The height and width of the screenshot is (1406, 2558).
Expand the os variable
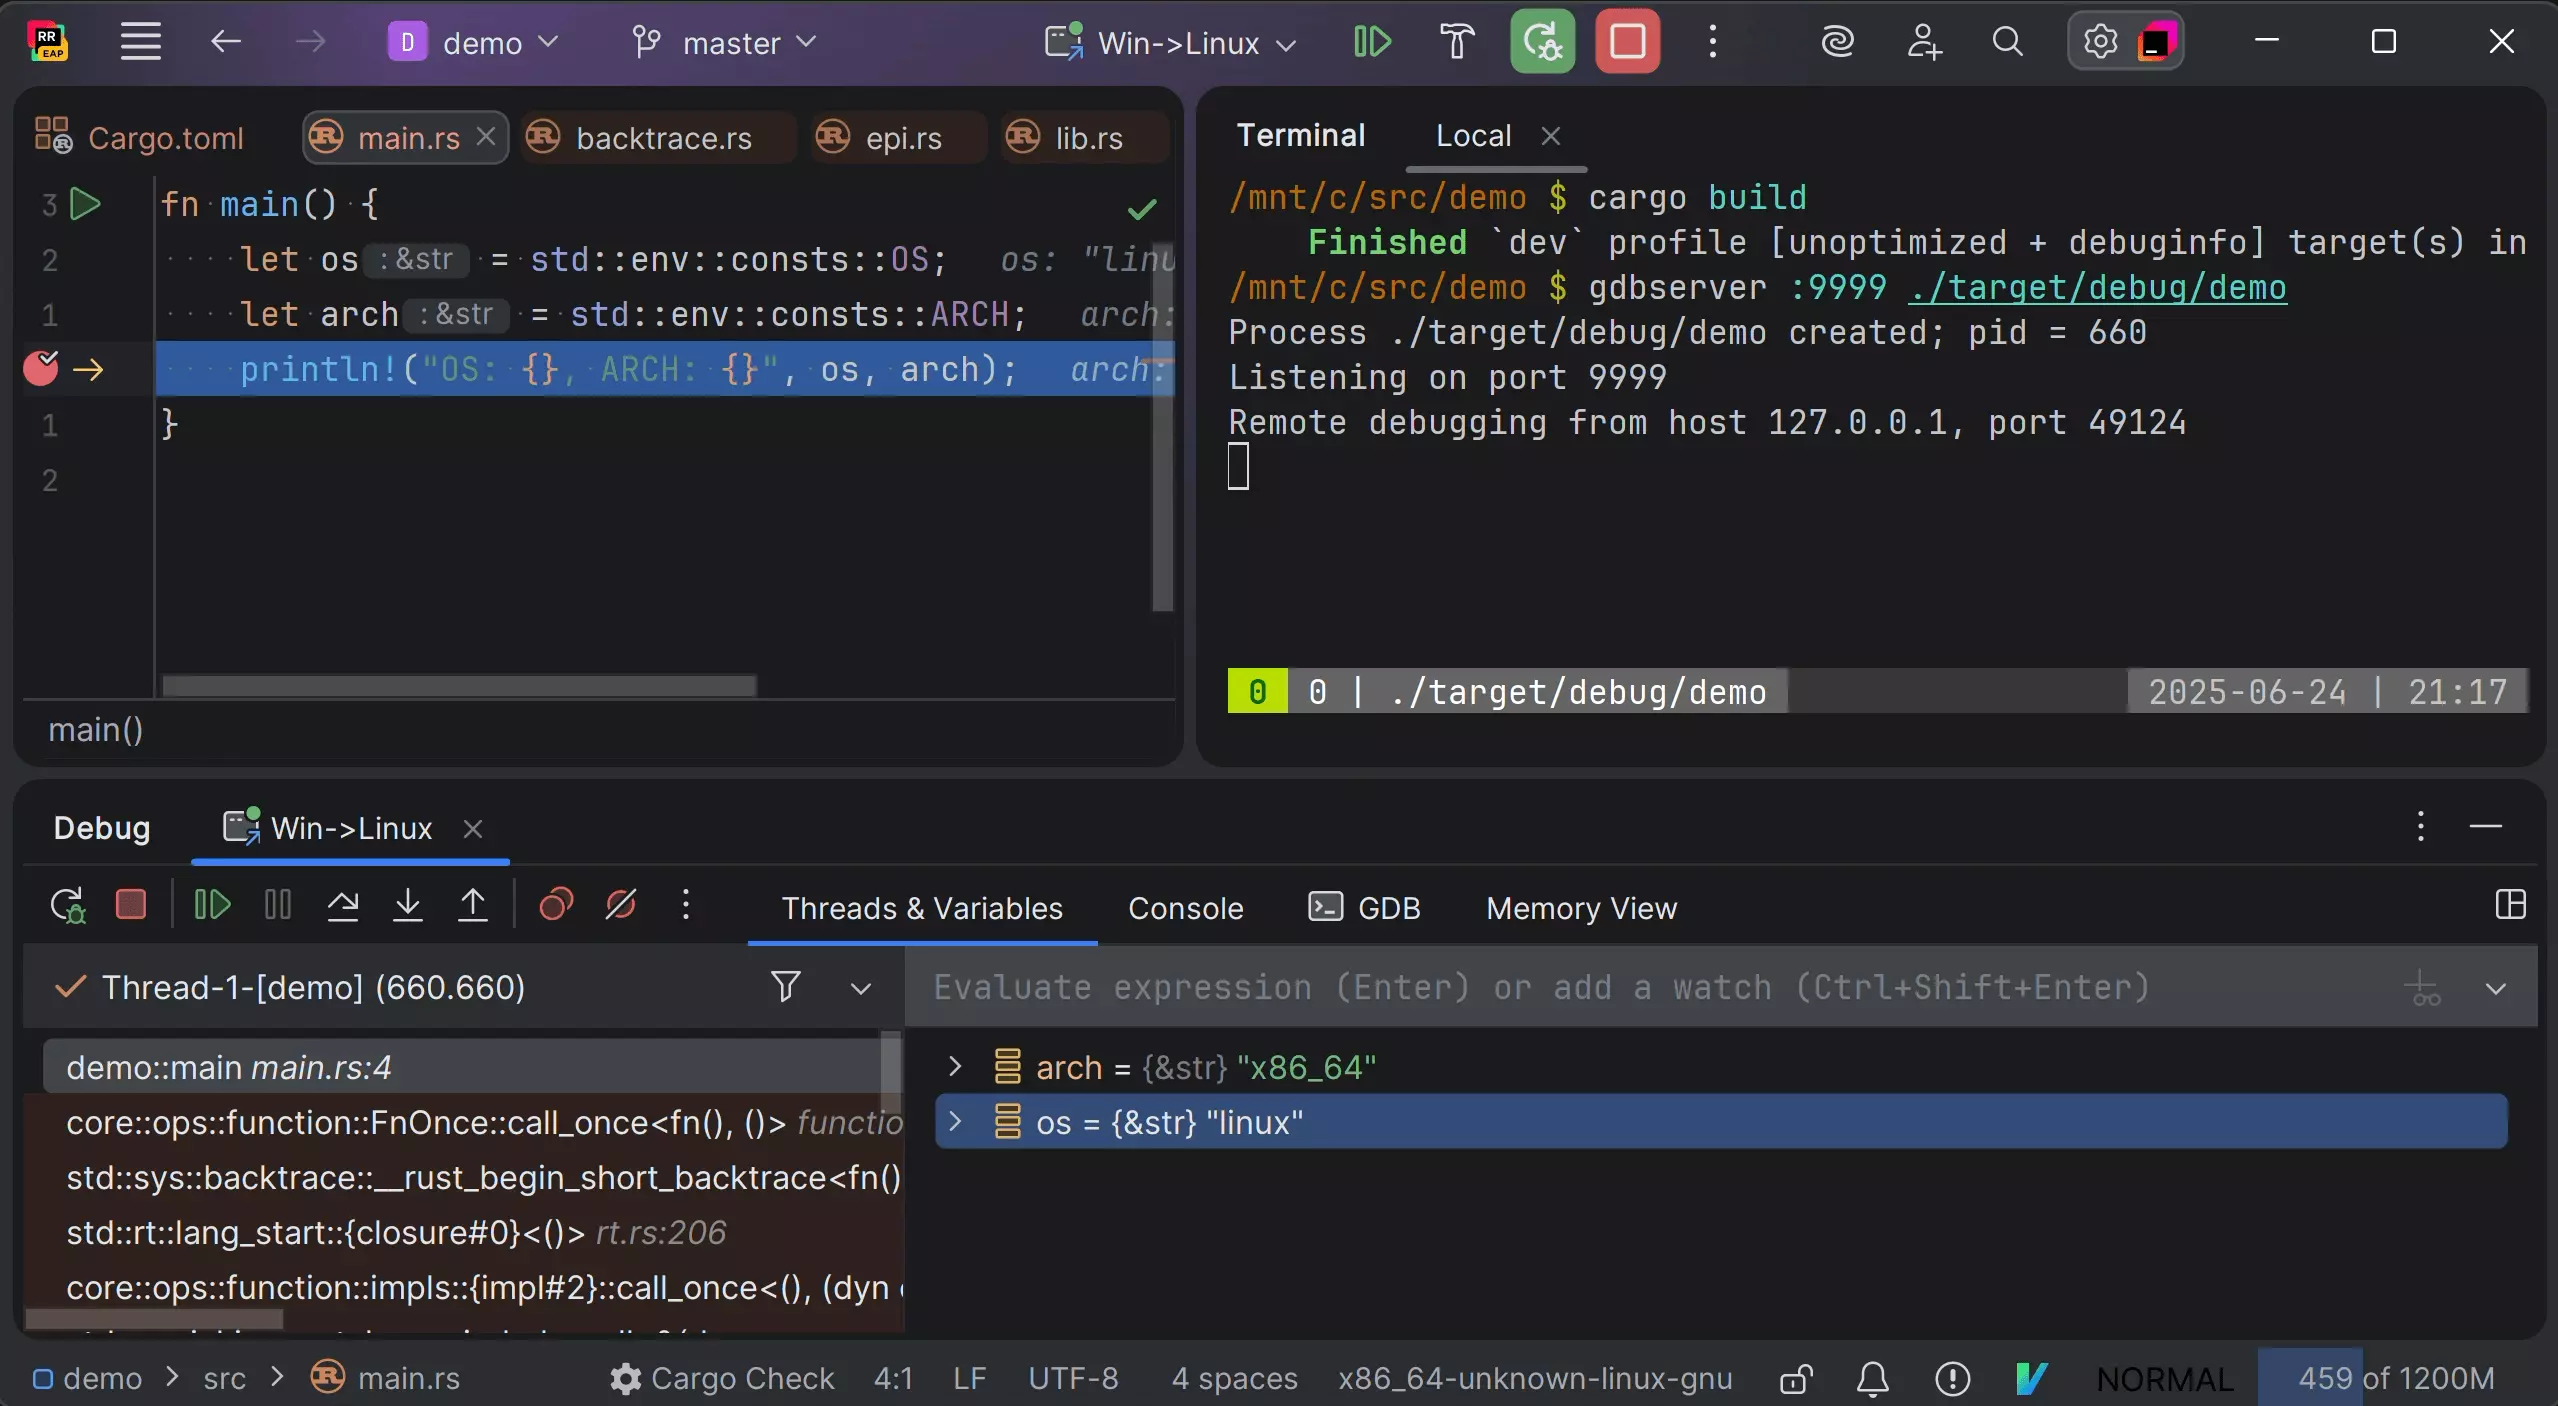(953, 1122)
